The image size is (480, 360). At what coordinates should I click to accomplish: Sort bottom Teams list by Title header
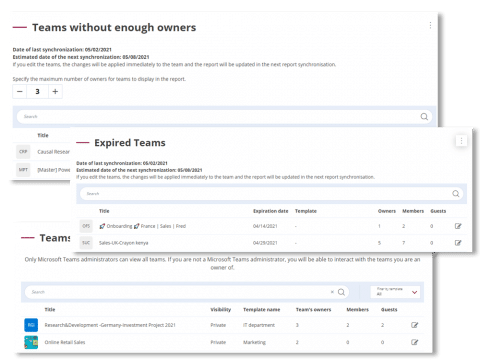click(x=50, y=310)
